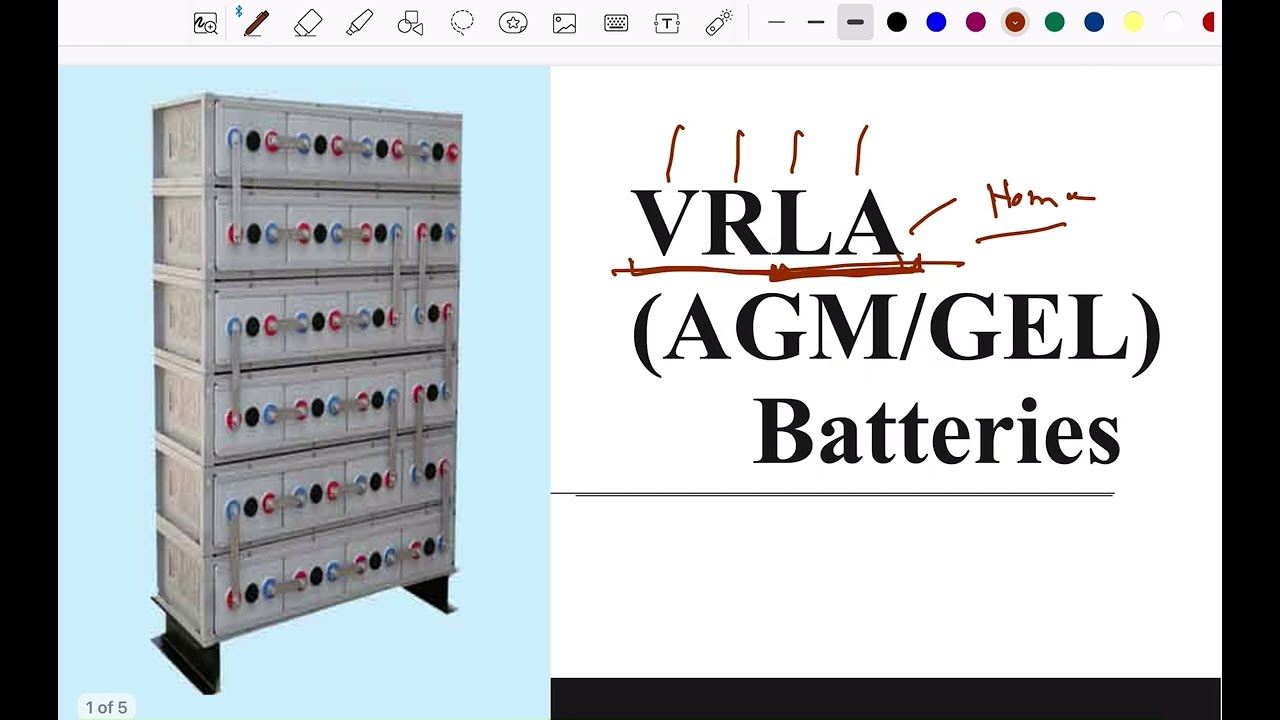Pick the dark blue pen color
Viewport: 1280px width, 720px height.
(1094, 22)
